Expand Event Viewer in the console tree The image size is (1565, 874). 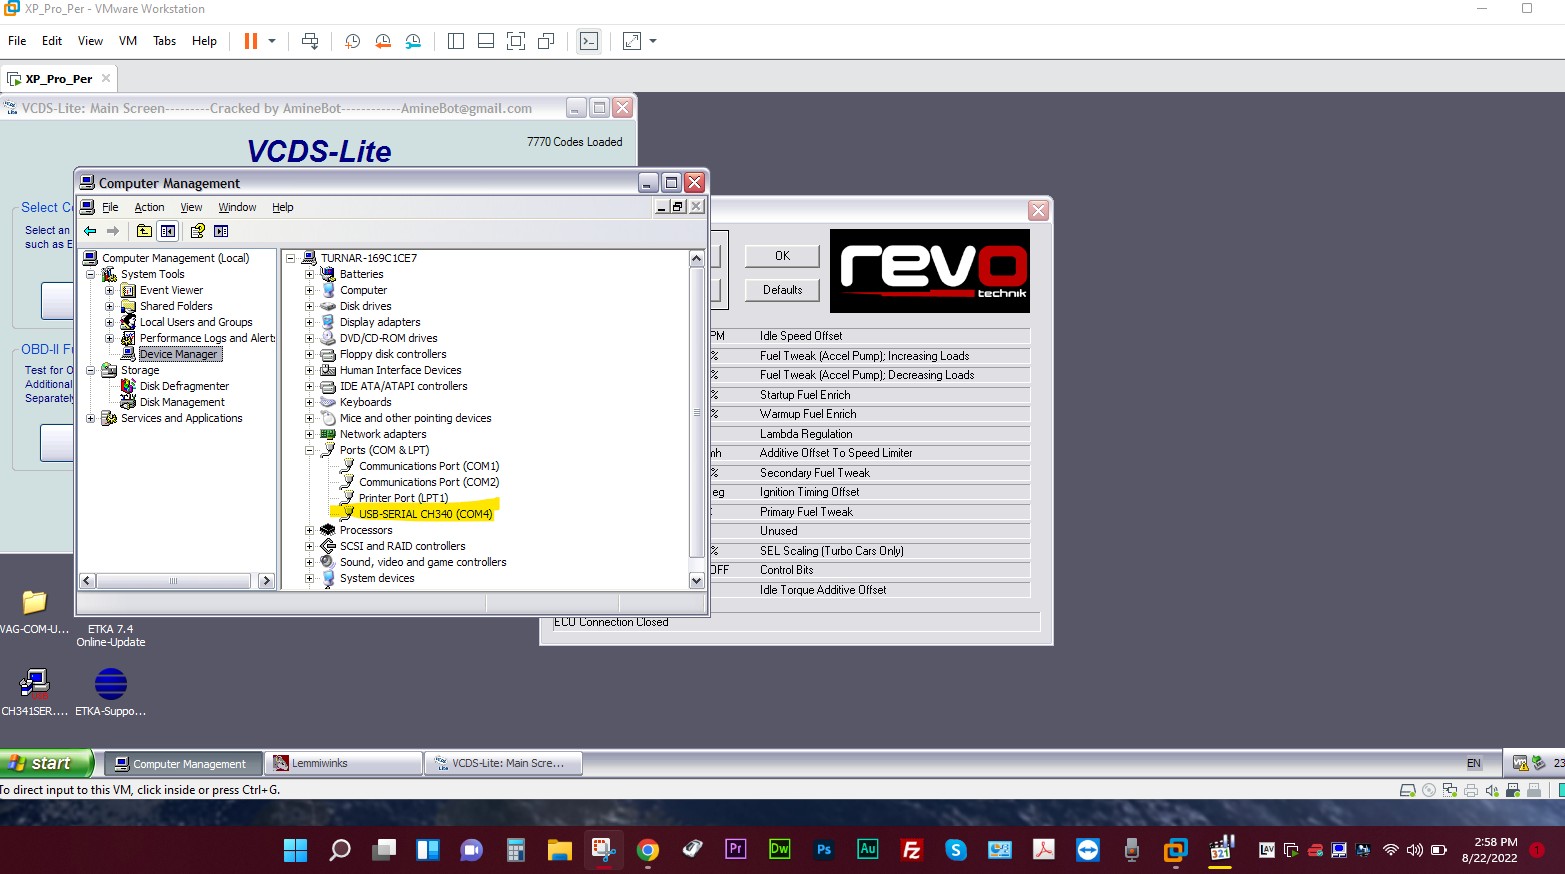109,290
